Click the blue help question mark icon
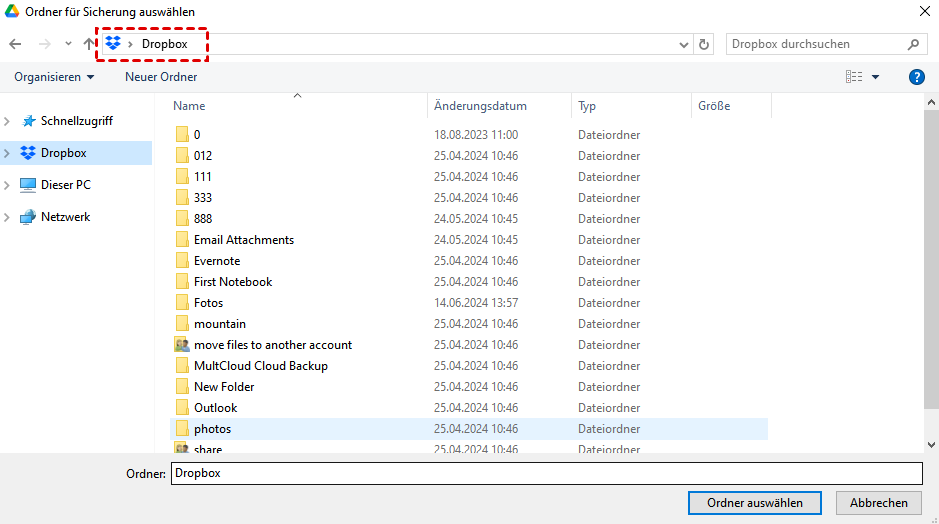Image resolution: width=939 pixels, height=524 pixels. [x=916, y=77]
